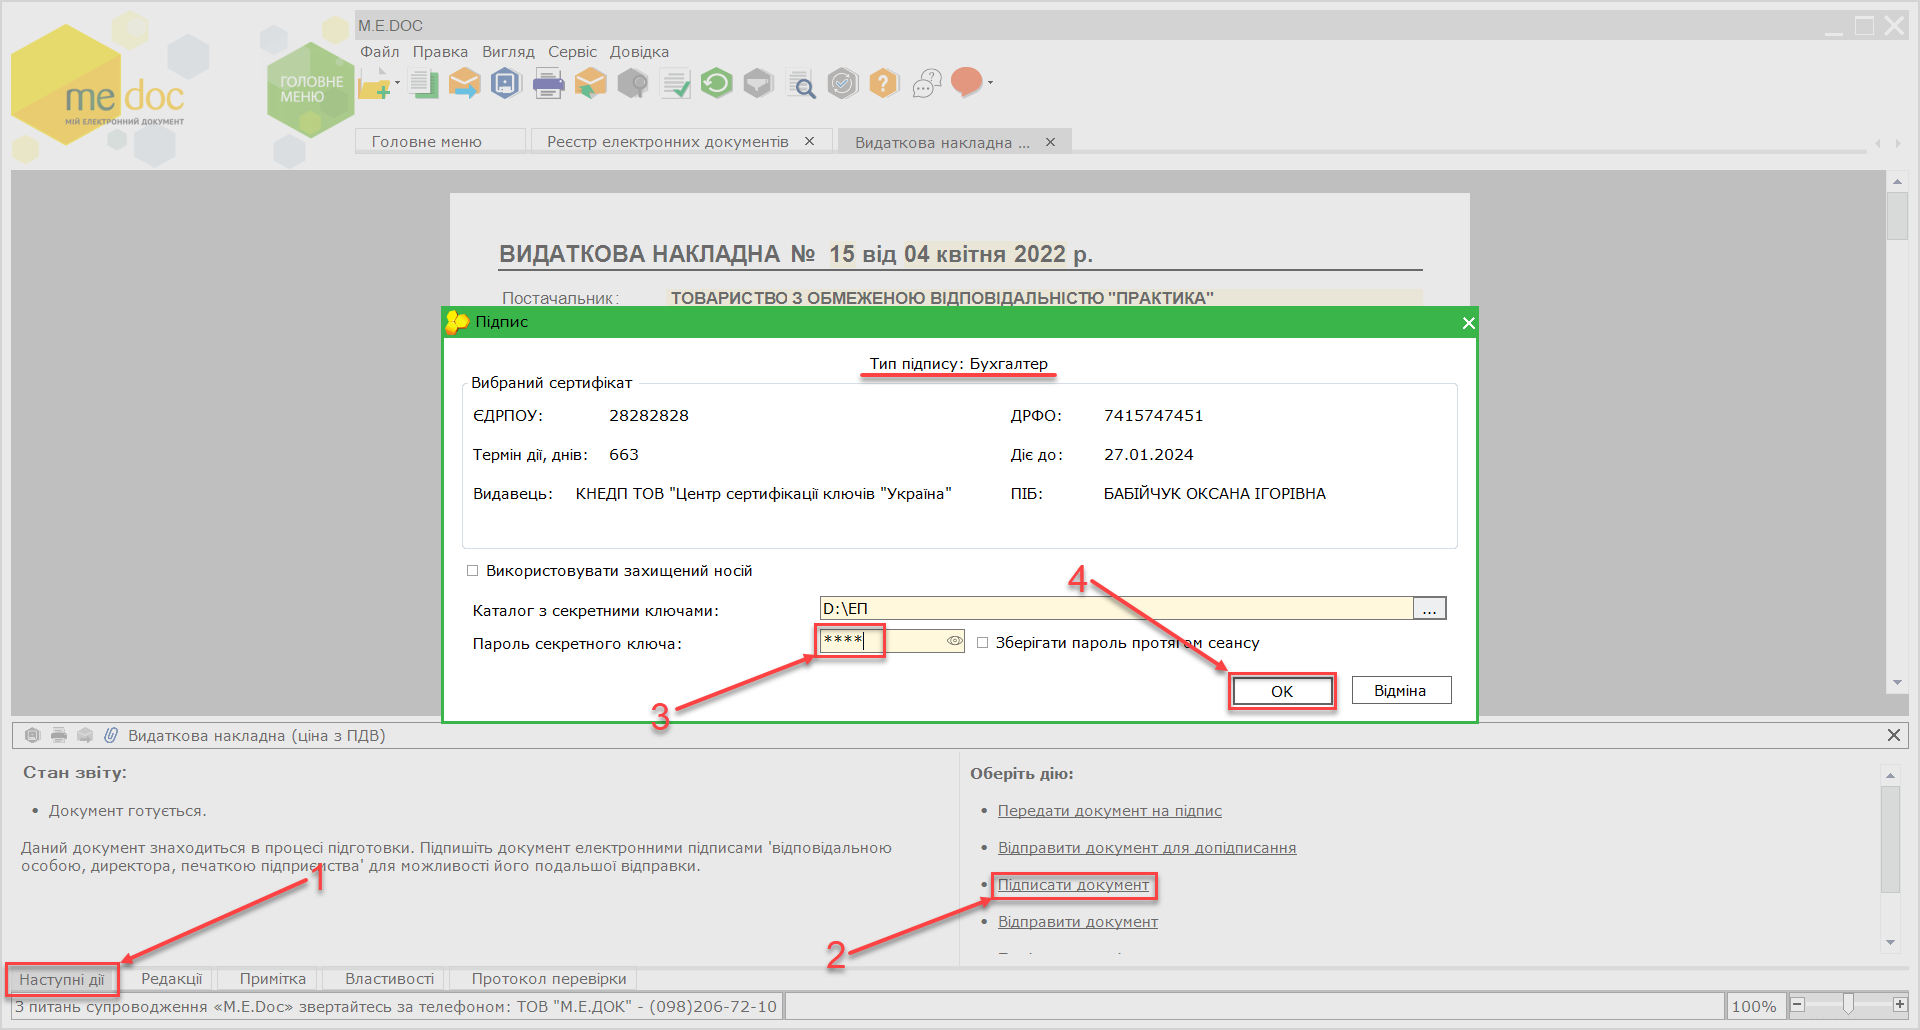This screenshot has height=1030, width=1920.
Task: Click the green hexagon refresh icon
Action: [x=716, y=82]
